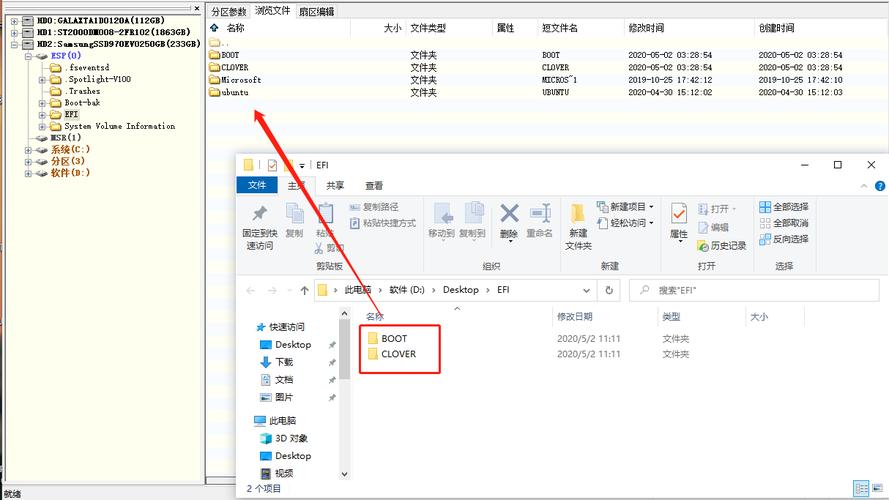The width and height of the screenshot is (889, 500).
Task: Click the Properties checkmark icon
Action: pyautogui.click(x=679, y=214)
